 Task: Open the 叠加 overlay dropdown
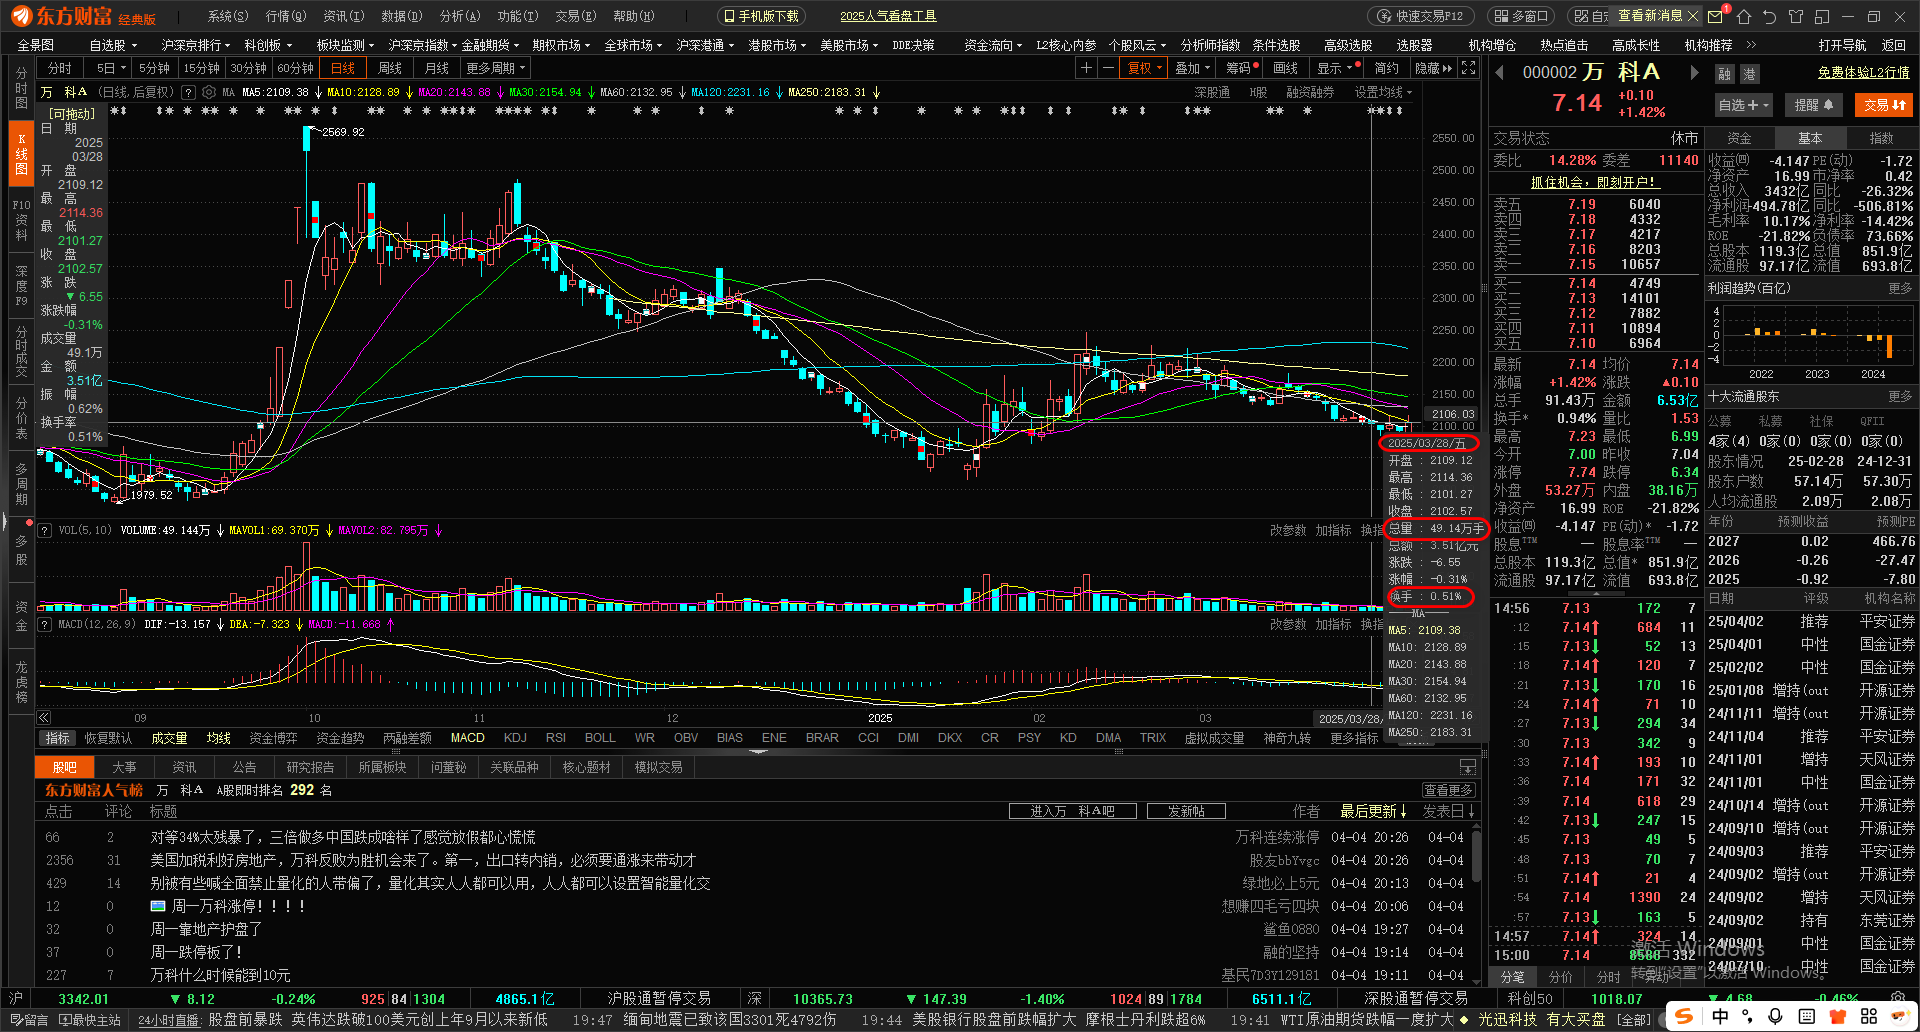click(x=1192, y=68)
